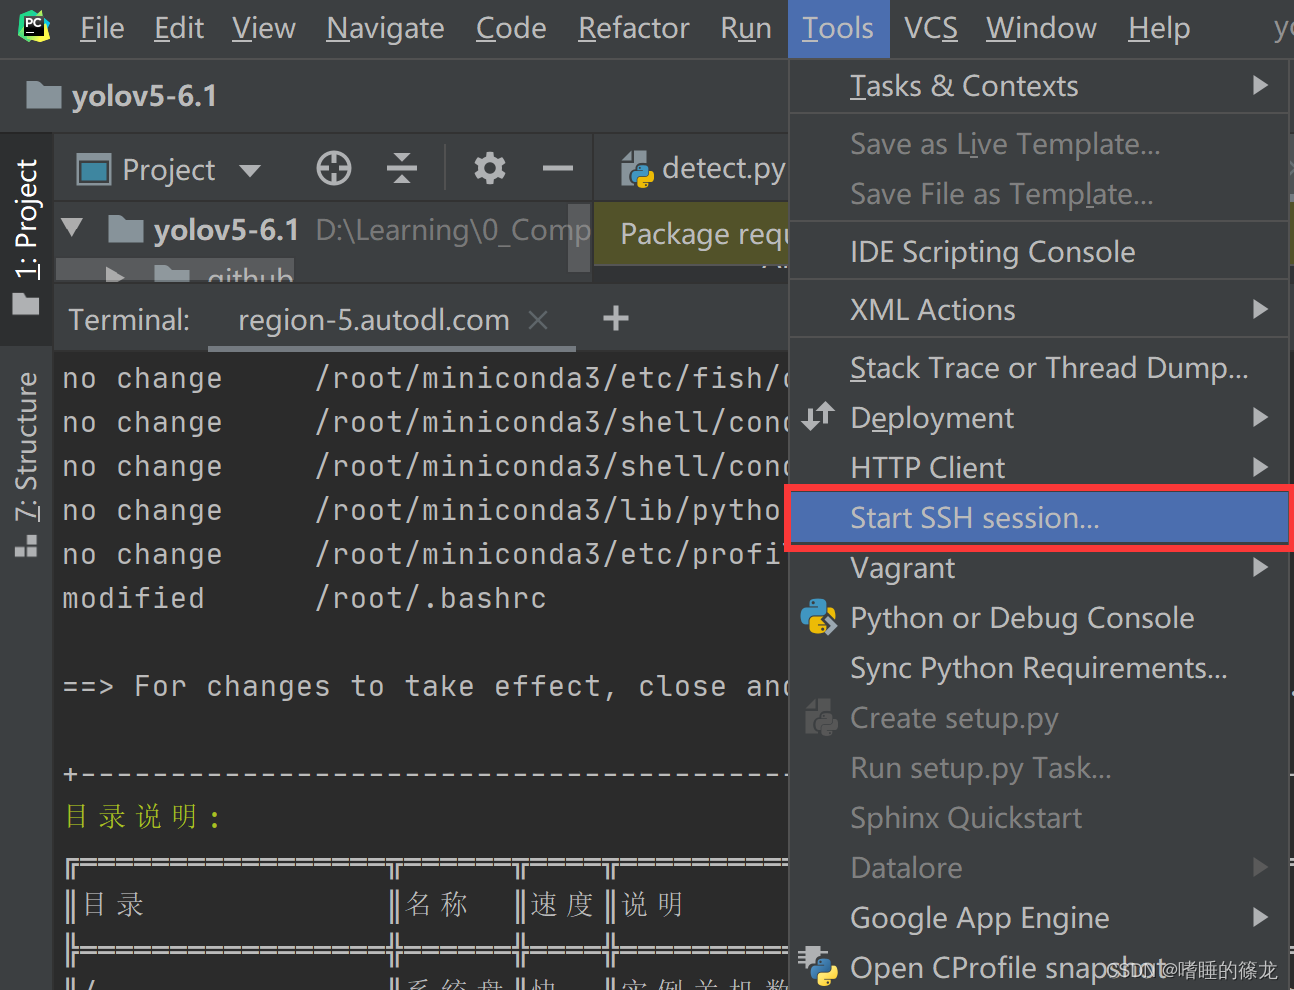The width and height of the screenshot is (1294, 990).
Task: Collapse the yolov5-6.1 root tree node
Action: click(72, 227)
